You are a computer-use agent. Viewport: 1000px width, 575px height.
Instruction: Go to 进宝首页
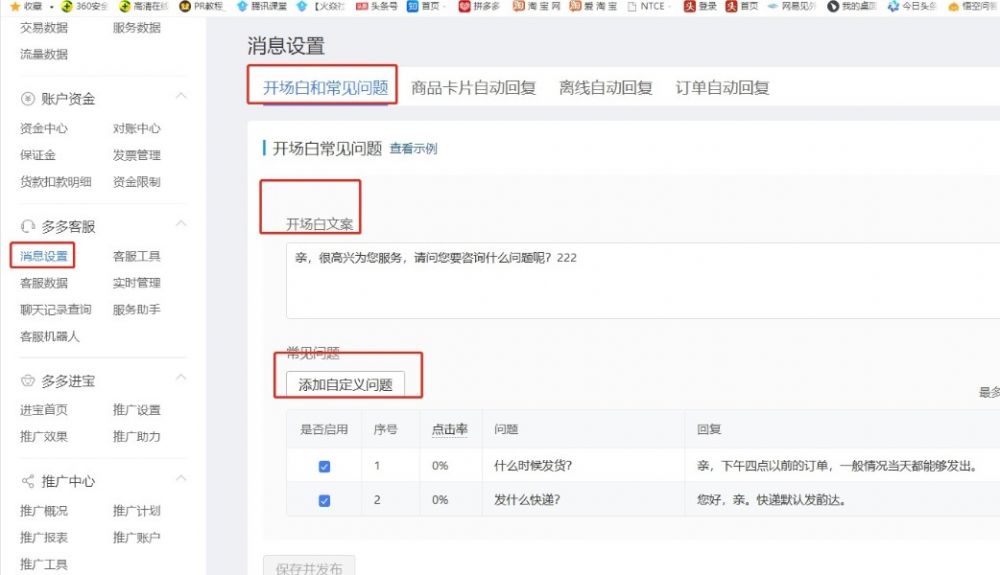point(43,410)
